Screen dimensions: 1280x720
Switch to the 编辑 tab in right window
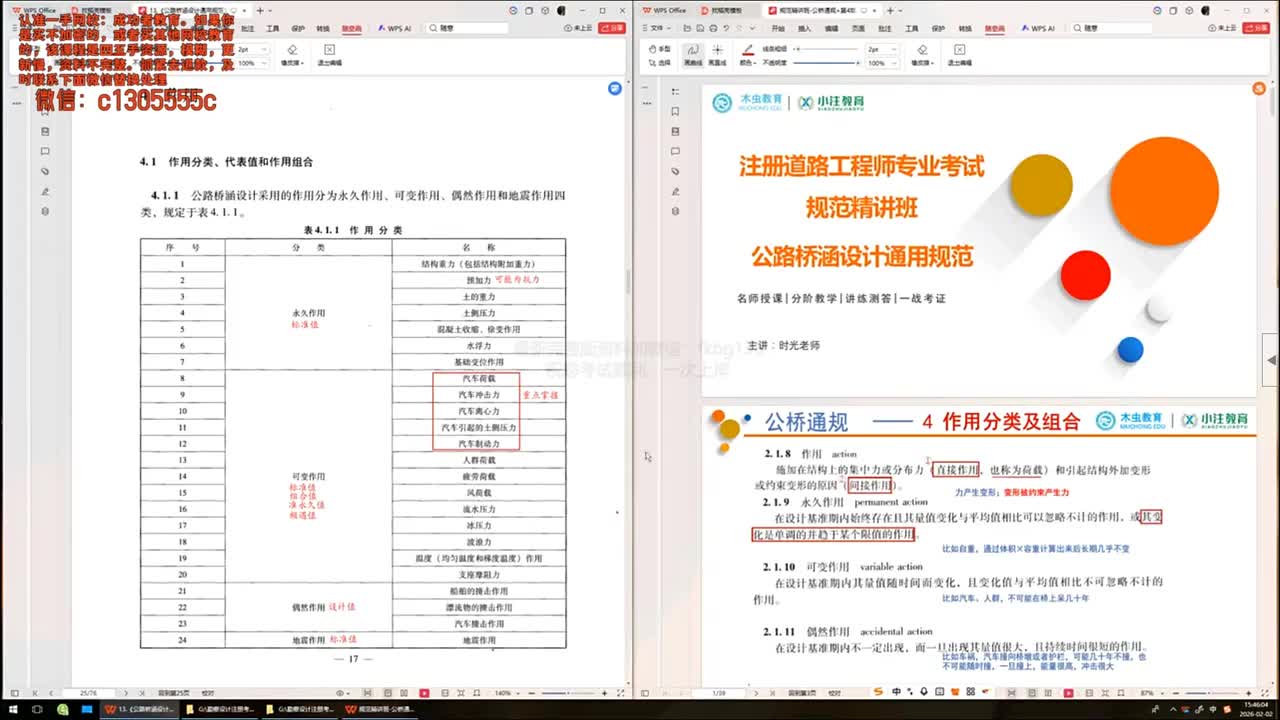pyautogui.click(x=832, y=29)
